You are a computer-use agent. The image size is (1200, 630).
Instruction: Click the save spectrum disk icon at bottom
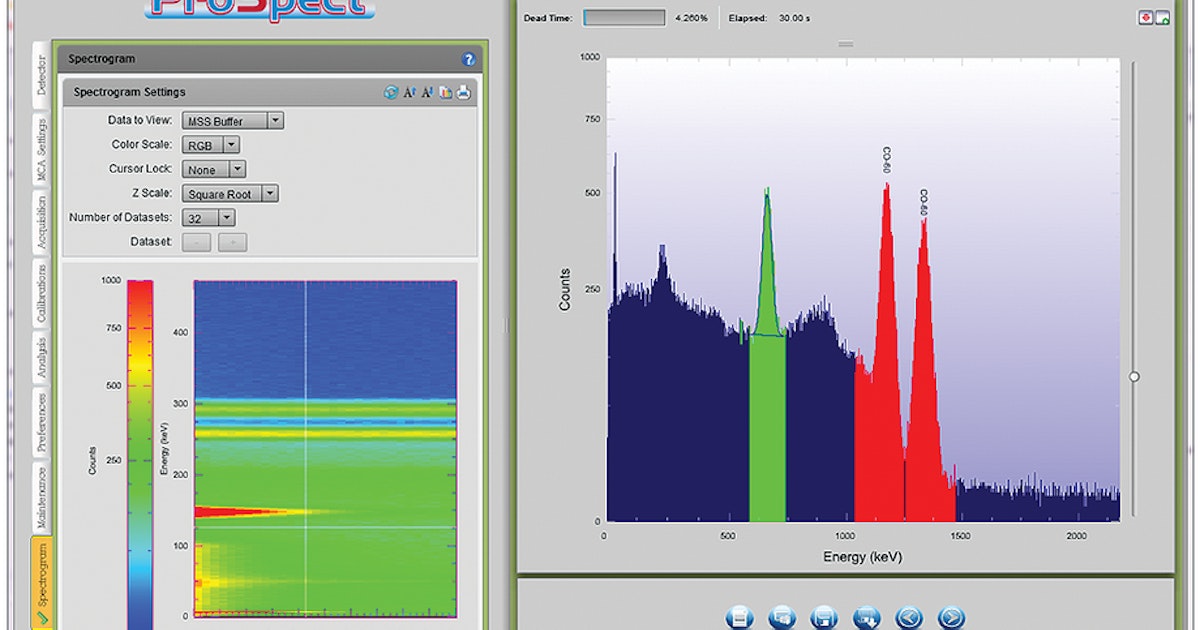click(x=825, y=616)
